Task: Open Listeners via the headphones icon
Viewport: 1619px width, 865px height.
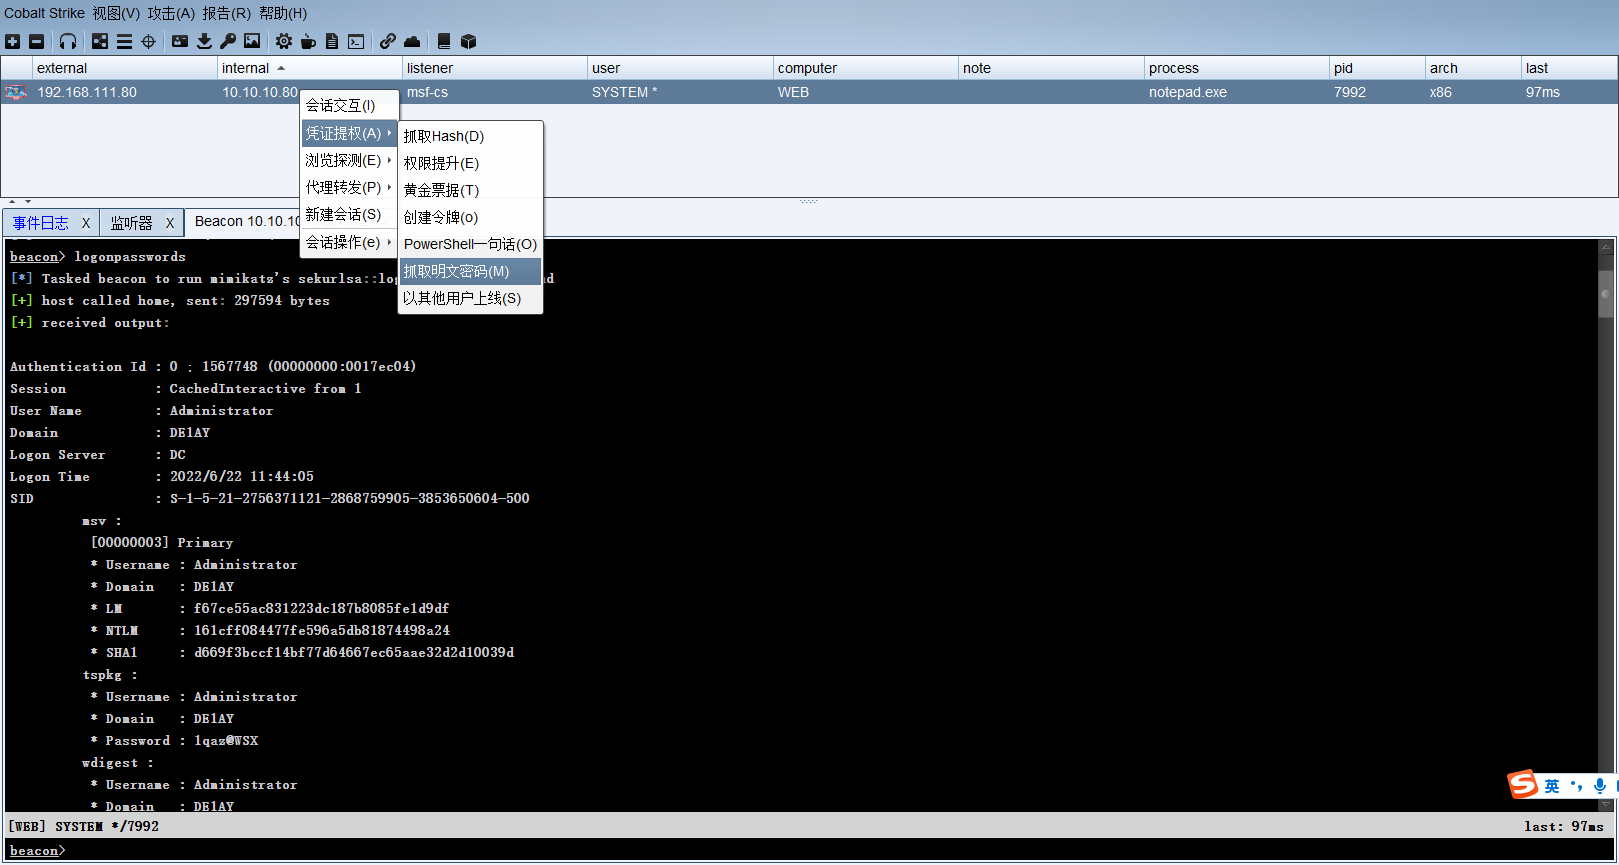Action: coord(68,41)
